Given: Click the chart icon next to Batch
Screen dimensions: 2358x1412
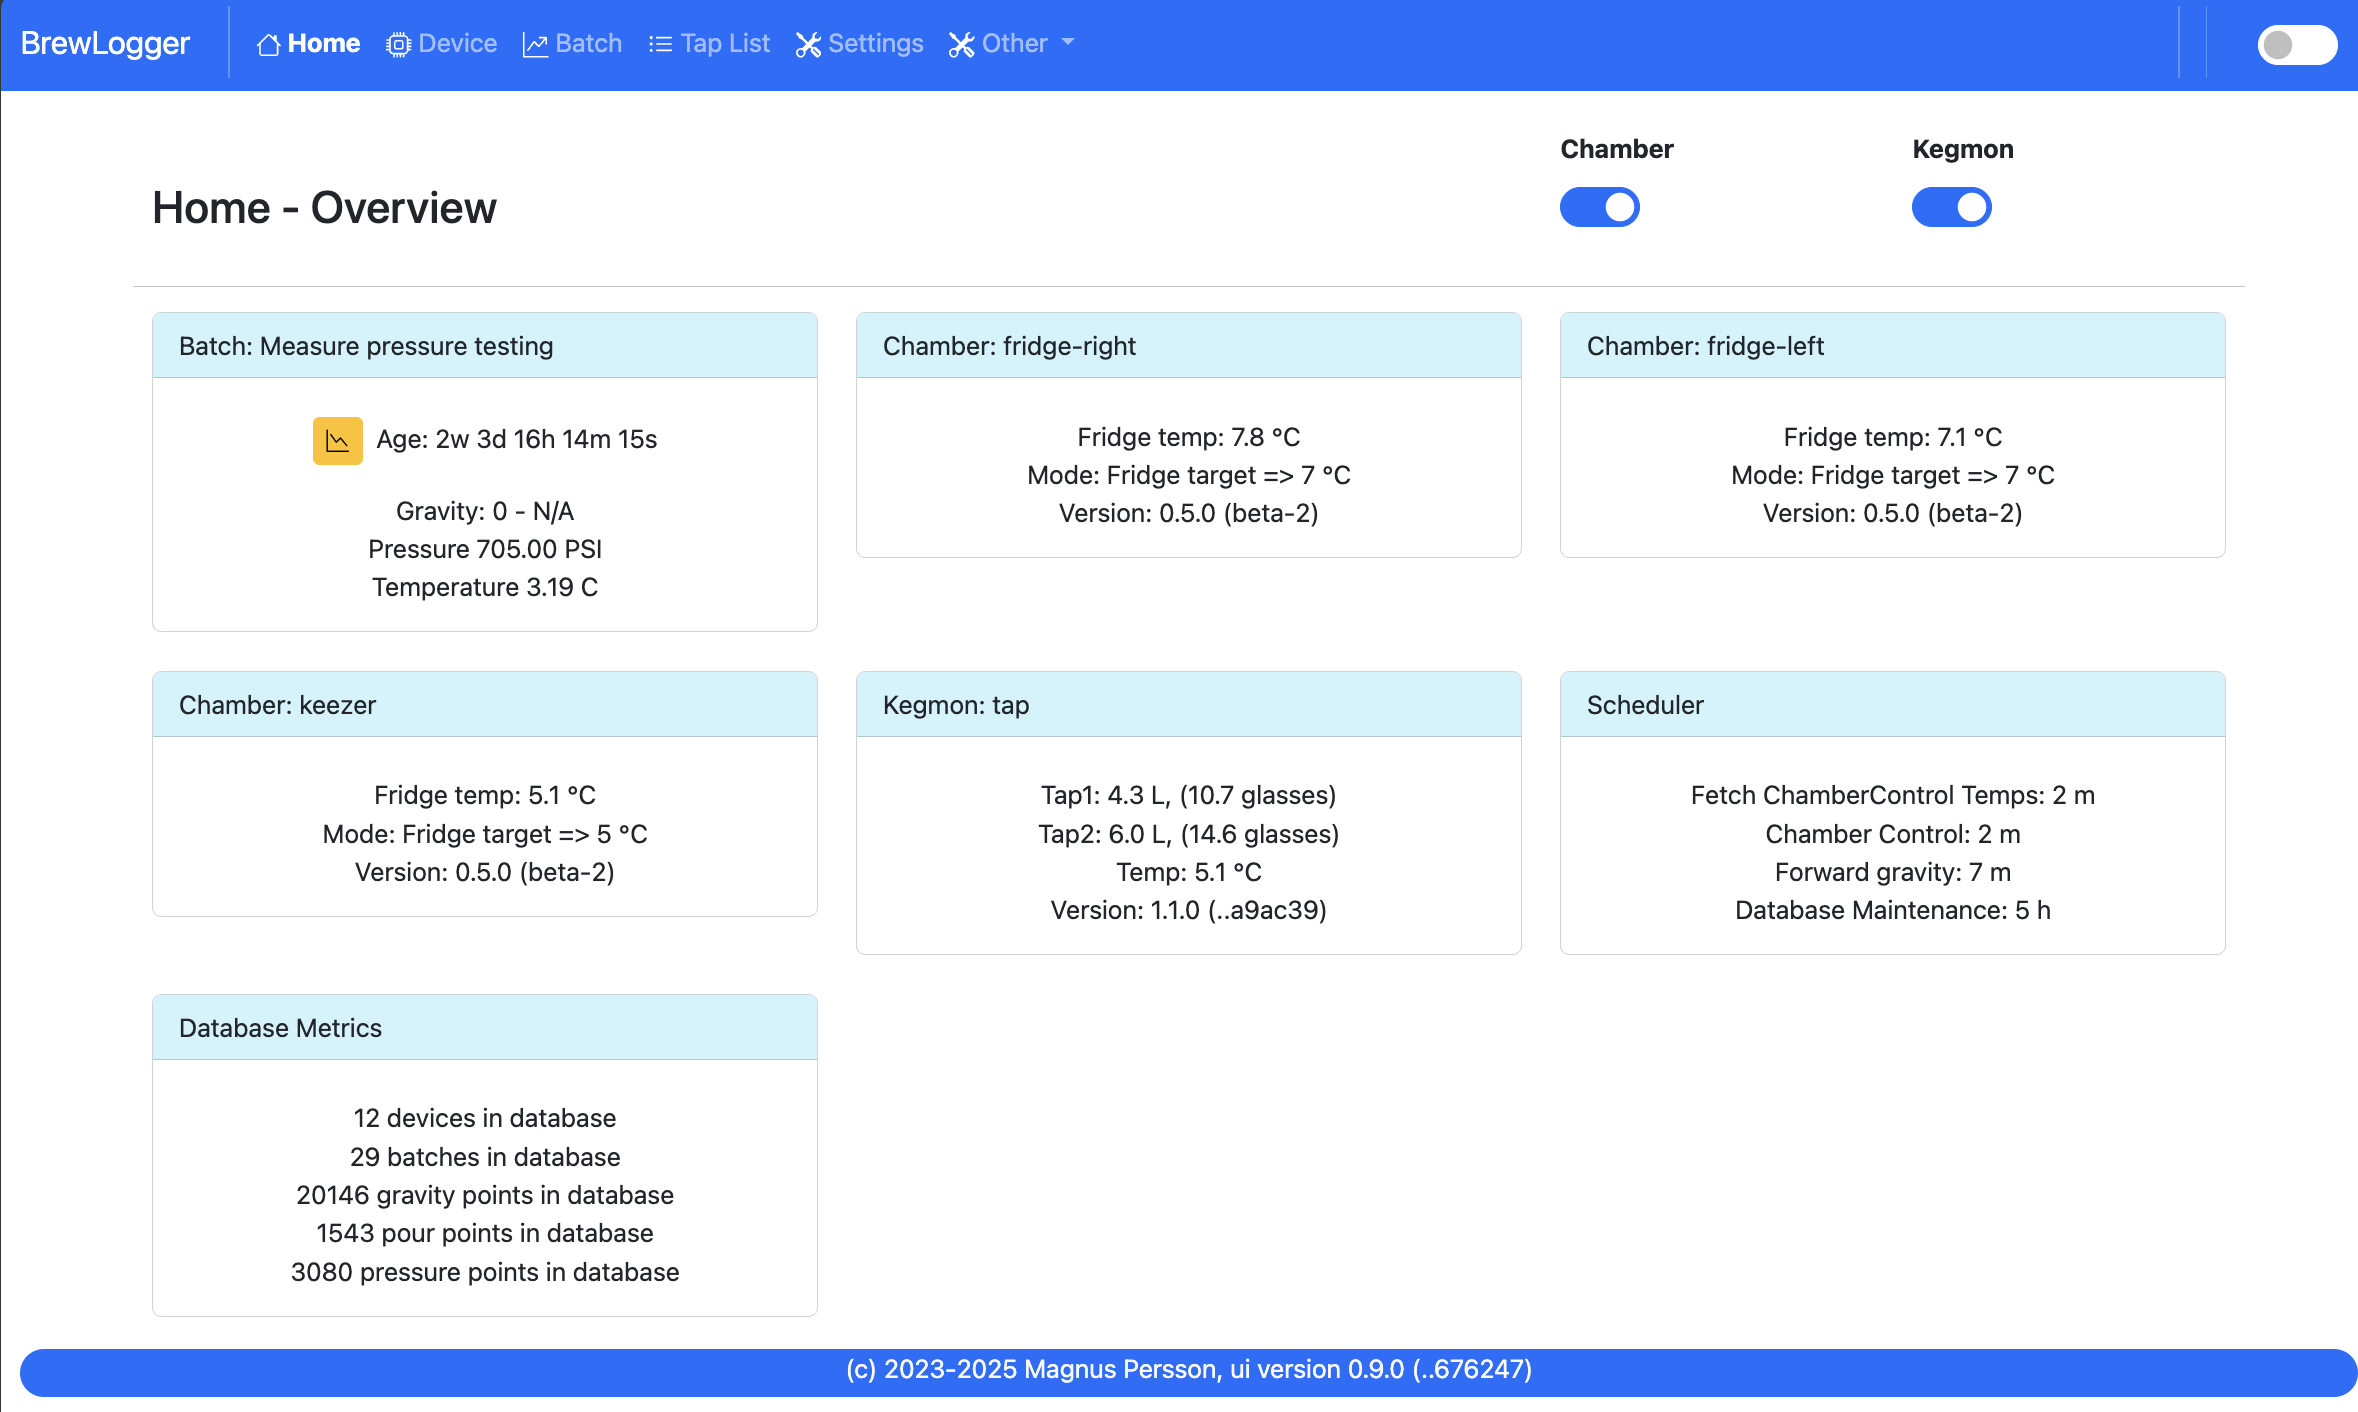Looking at the screenshot, I should [535, 45].
